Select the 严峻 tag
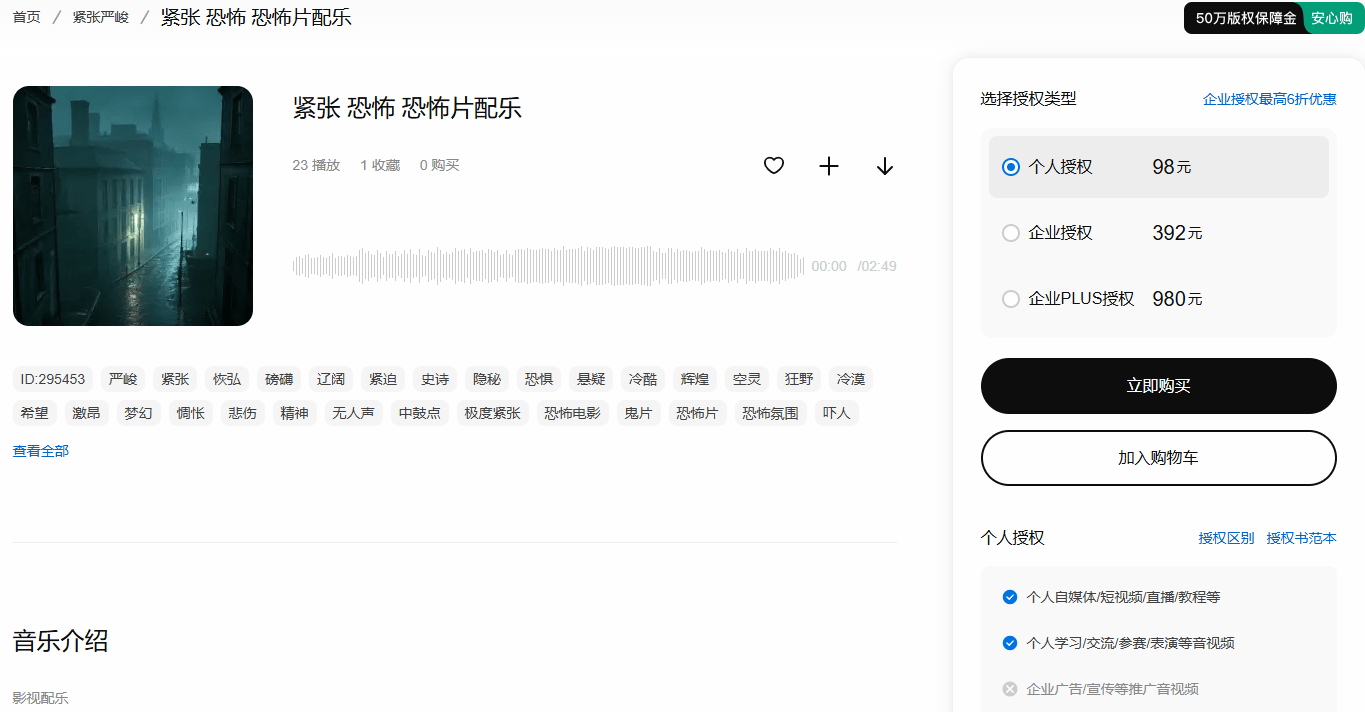 123,379
